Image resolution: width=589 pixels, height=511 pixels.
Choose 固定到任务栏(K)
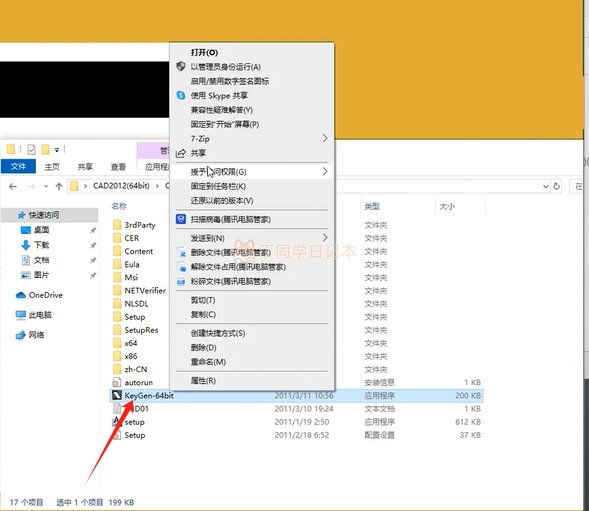coord(218,186)
